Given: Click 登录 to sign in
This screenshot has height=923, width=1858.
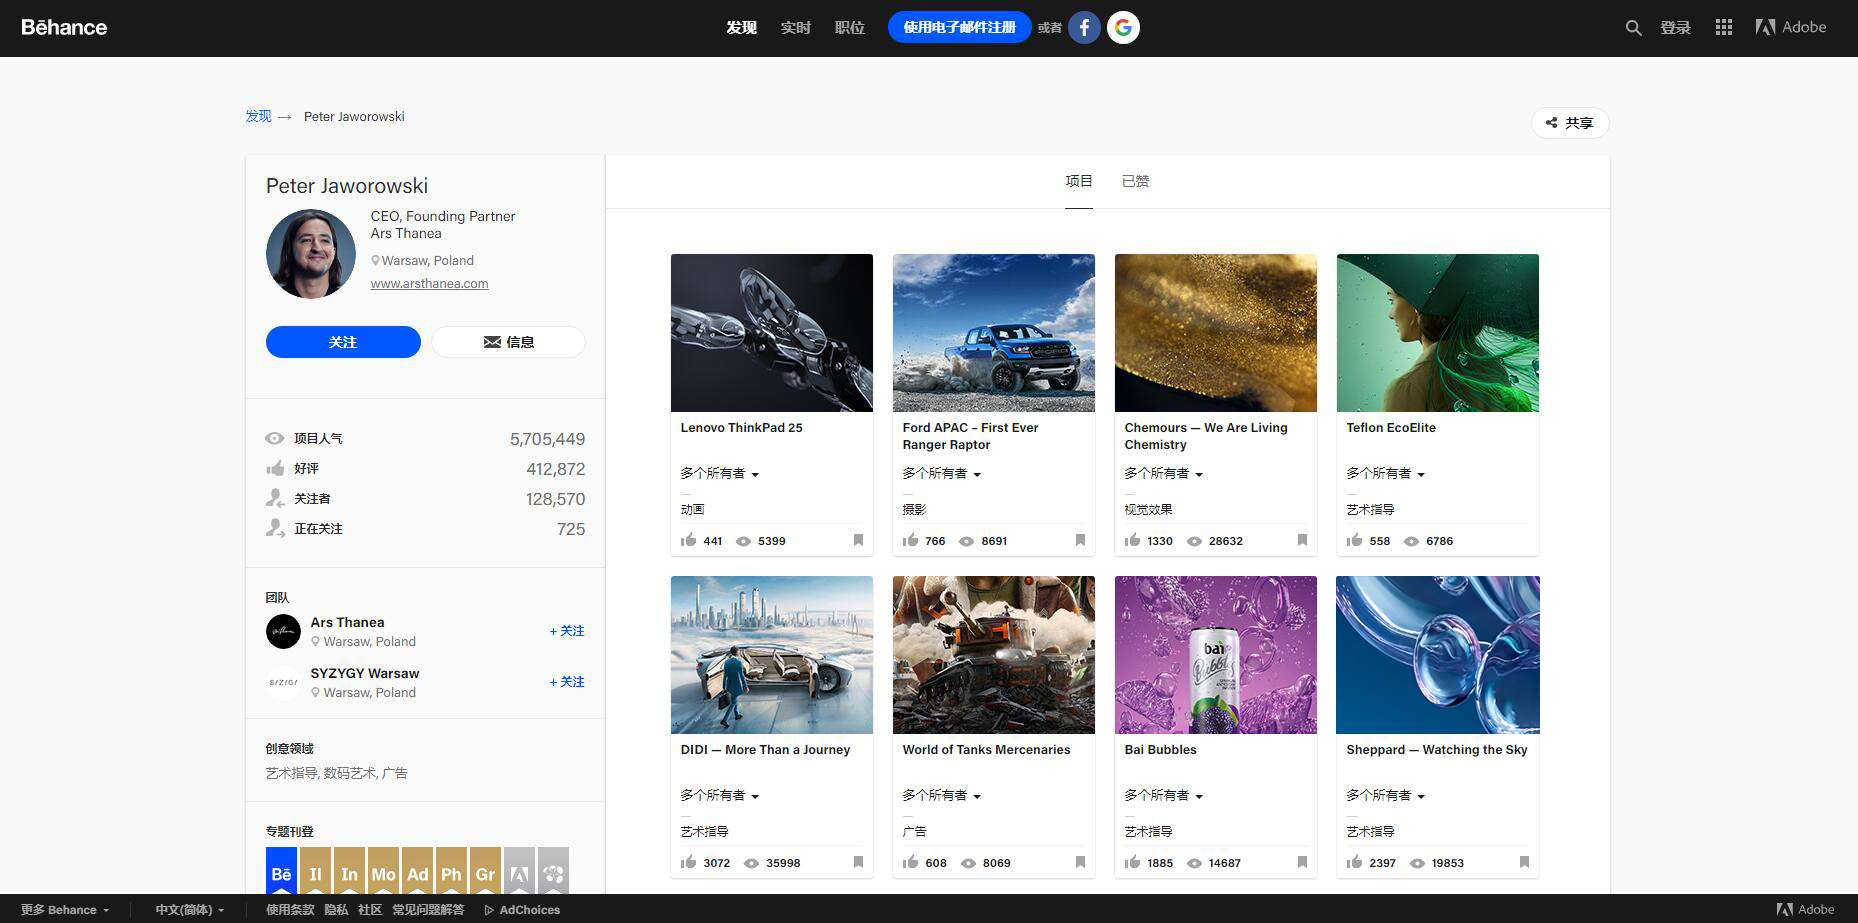Looking at the screenshot, I should tap(1675, 28).
